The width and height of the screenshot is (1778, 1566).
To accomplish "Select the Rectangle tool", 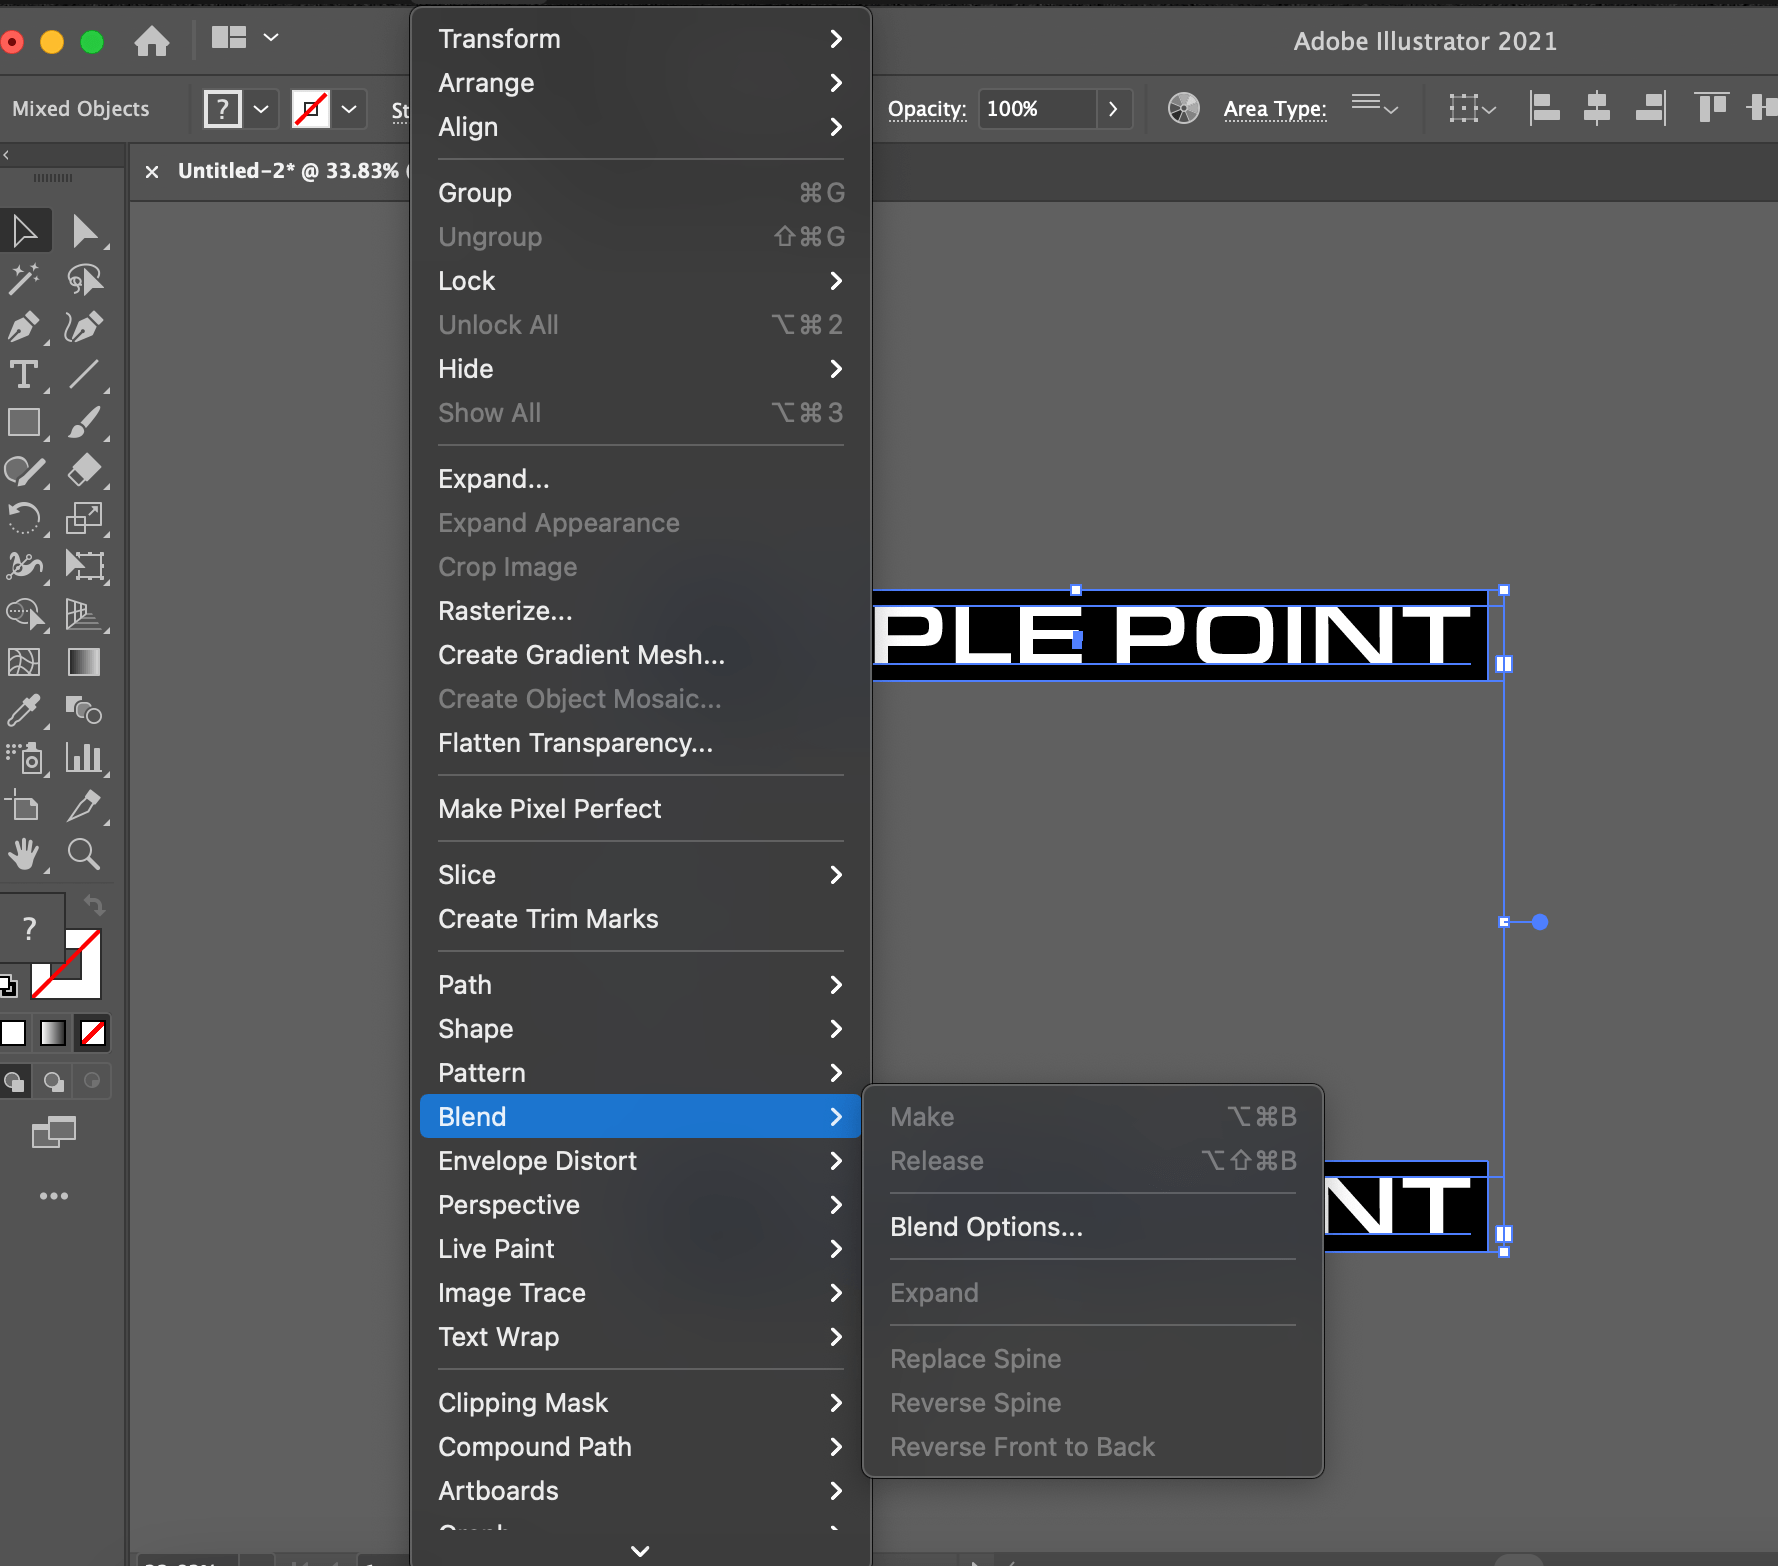I will [x=25, y=423].
